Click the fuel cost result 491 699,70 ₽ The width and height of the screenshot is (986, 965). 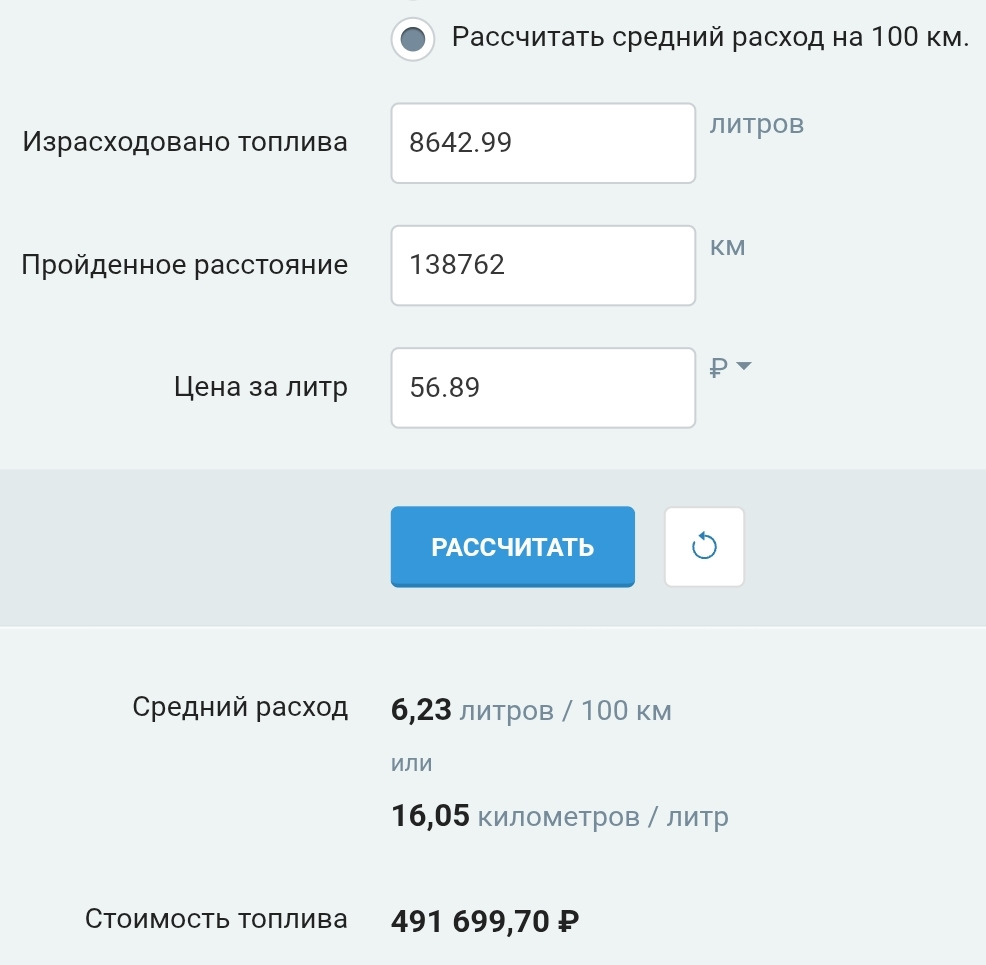tap(486, 921)
